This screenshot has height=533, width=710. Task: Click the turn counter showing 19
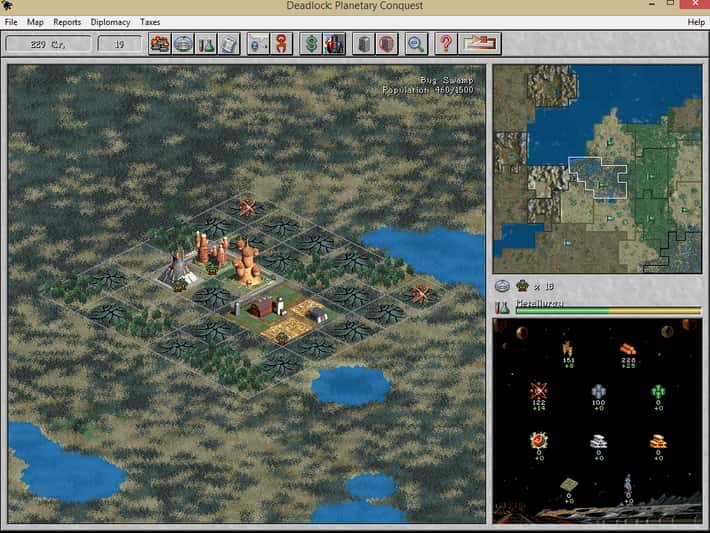pos(119,44)
